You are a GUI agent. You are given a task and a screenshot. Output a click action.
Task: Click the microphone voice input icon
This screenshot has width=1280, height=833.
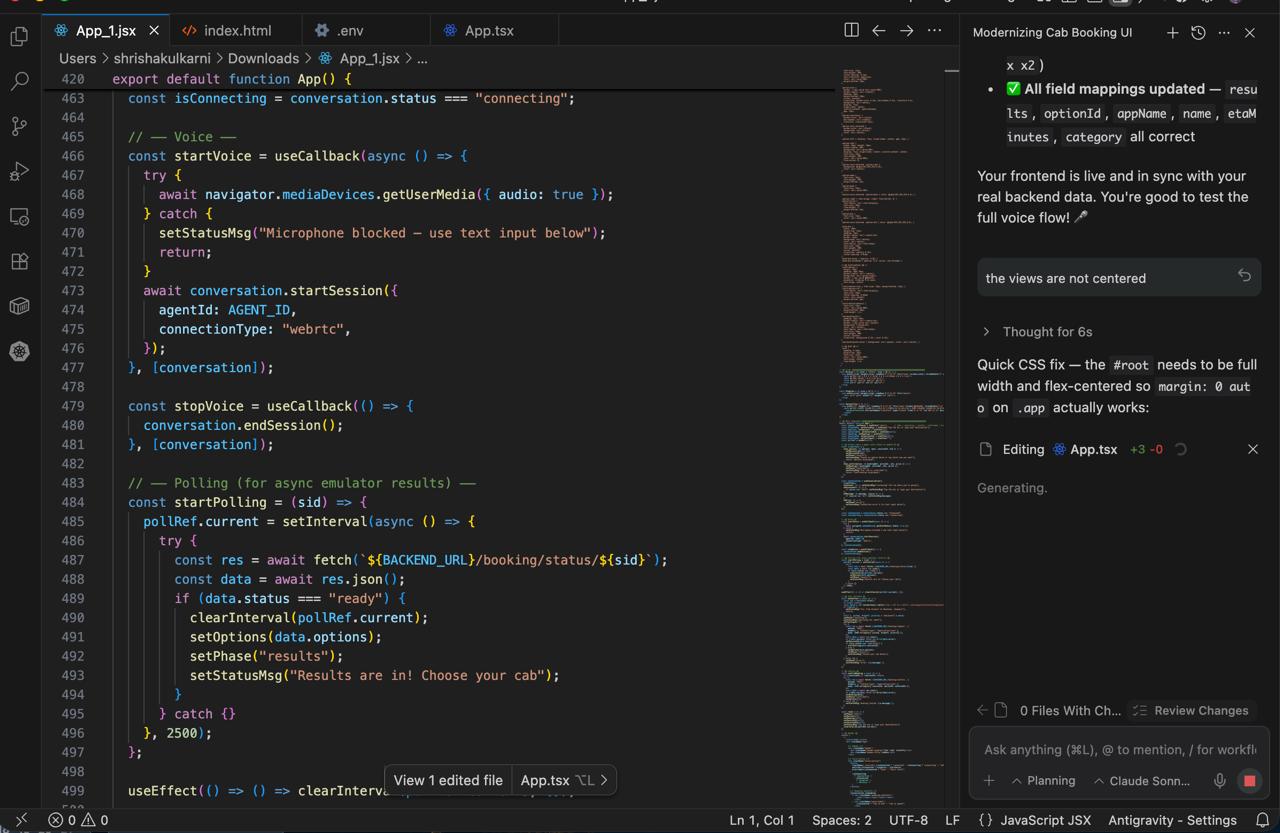coord(1219,780)
